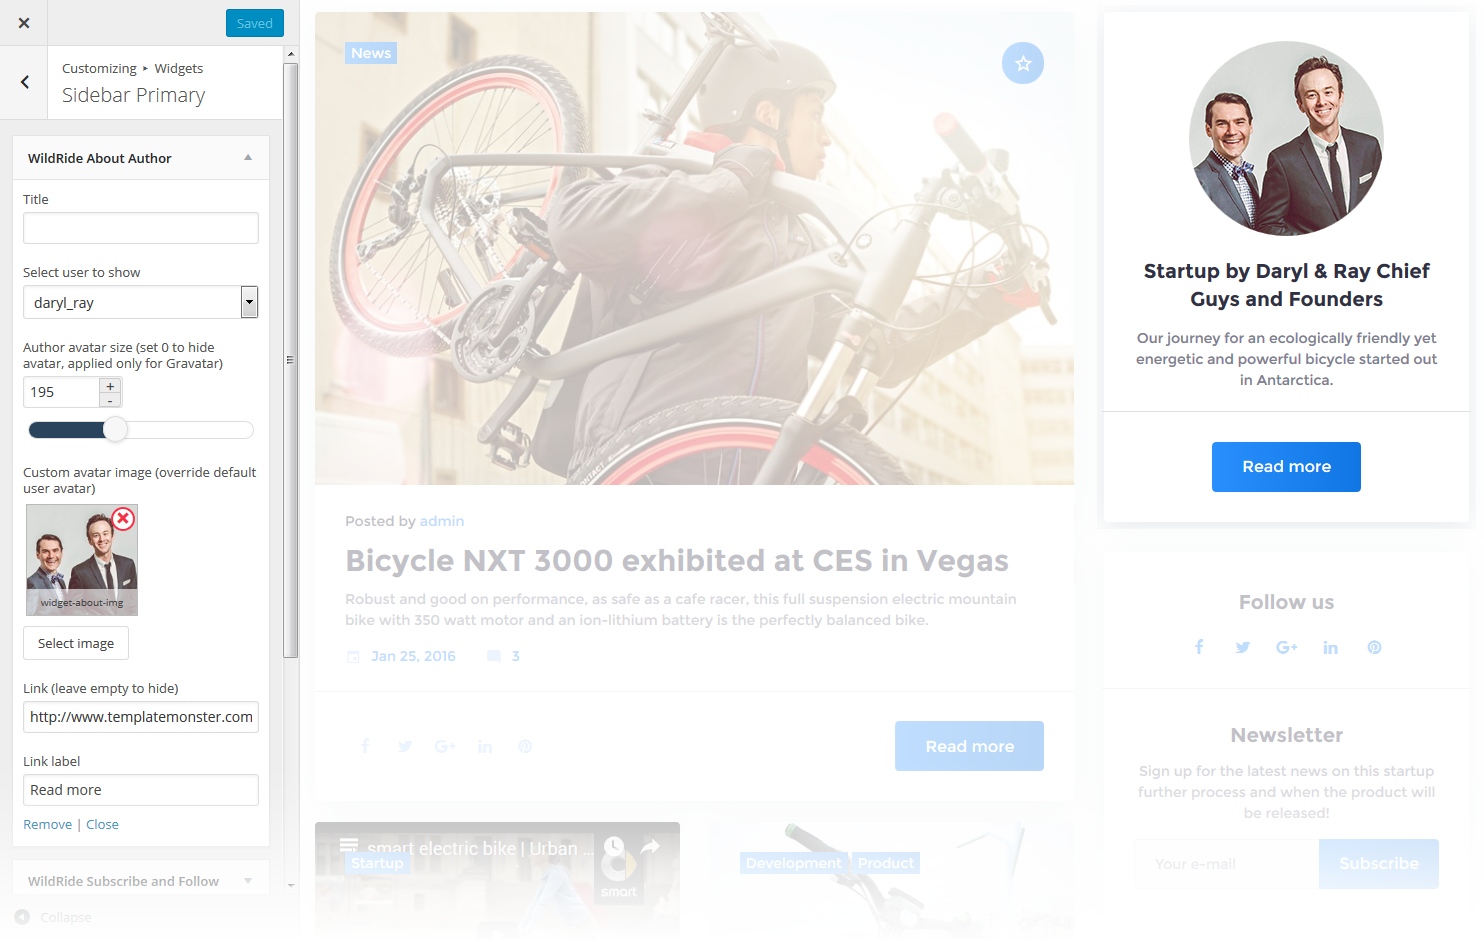Image resolution: width=1484 pixels, height=939 pixels.
Task: Click the Title input field
Action: [141, 228]
